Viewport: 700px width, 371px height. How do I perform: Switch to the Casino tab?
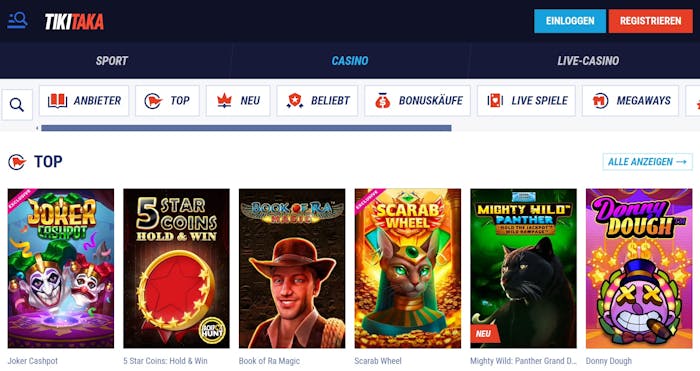(350, 61)
